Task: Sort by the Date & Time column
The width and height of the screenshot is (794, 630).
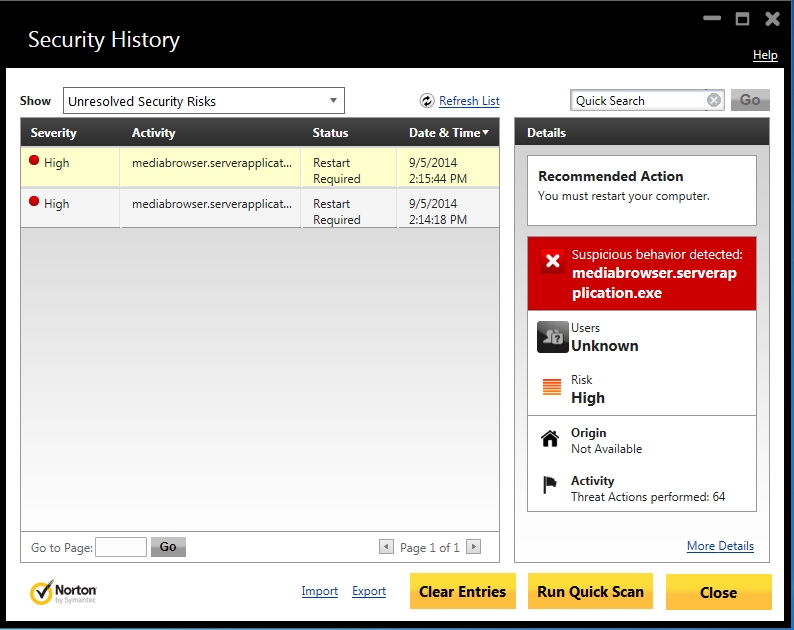Action: tap(449, 133)
